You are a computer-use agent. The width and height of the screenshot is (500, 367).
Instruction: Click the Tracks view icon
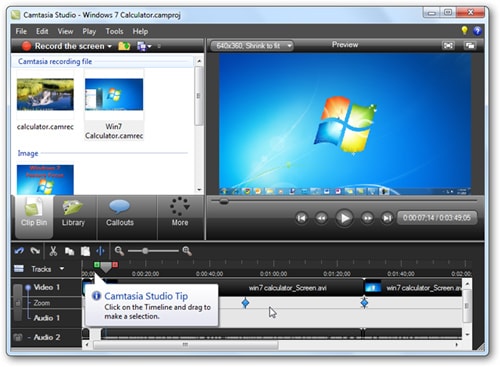click(x=19, y=269)
